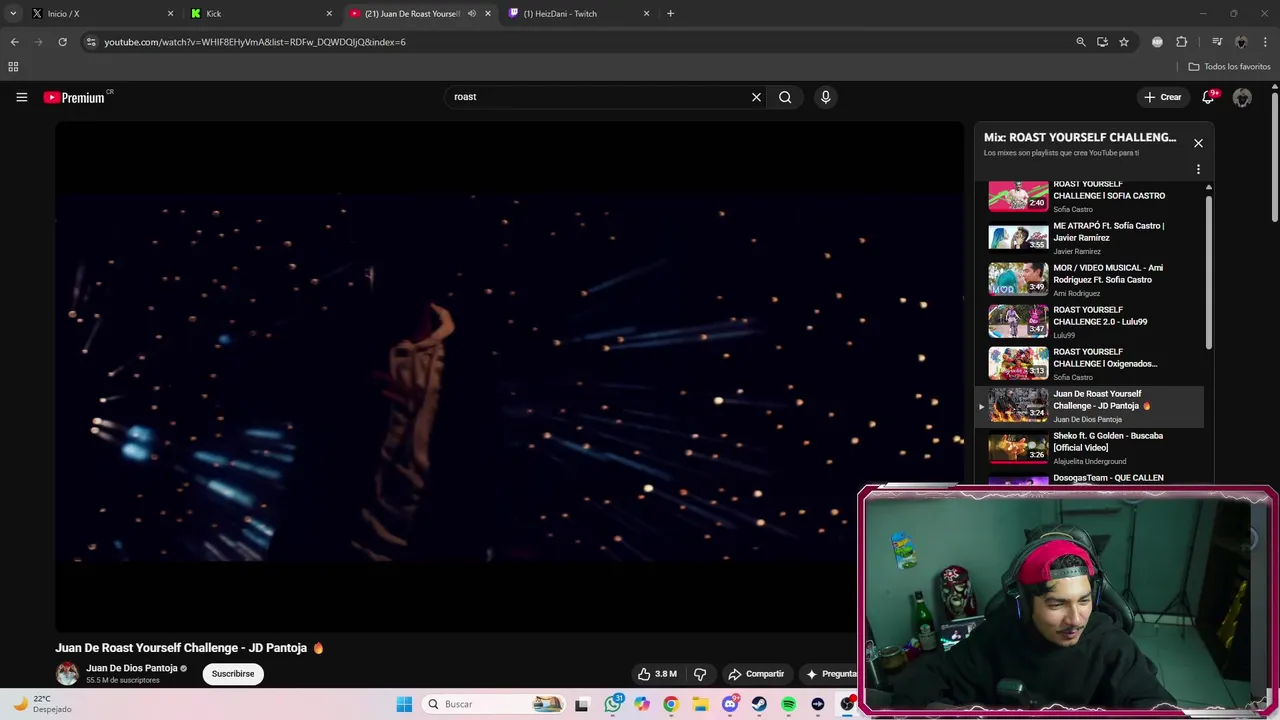Play ROAST YOURSELF CHALLENGE | SOFIA CASTRO item

1090,197
